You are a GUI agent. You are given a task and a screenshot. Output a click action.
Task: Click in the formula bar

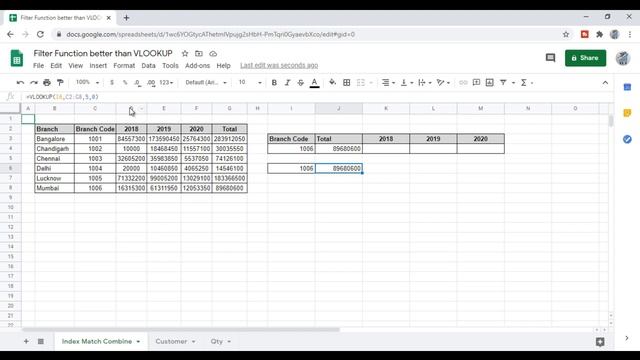pyautogui.click(x=314, y=97)
